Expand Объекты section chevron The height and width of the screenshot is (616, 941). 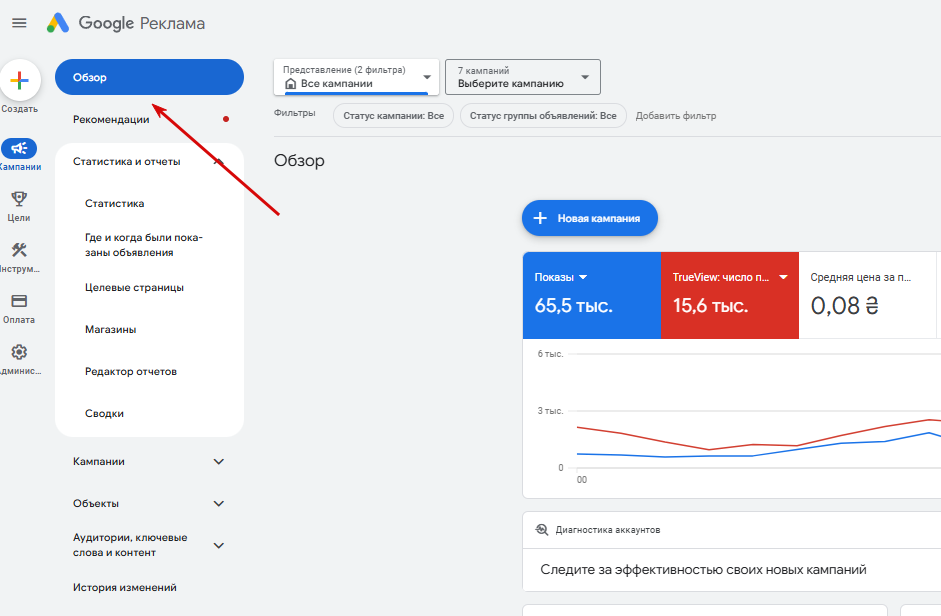pyautogui.click(x=218, y=503)
